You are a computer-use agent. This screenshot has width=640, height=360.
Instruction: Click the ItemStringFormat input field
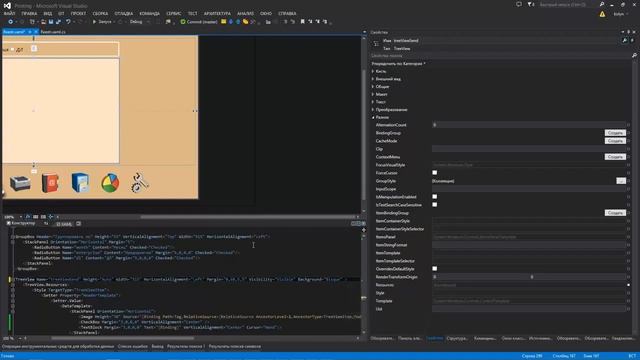528,245
